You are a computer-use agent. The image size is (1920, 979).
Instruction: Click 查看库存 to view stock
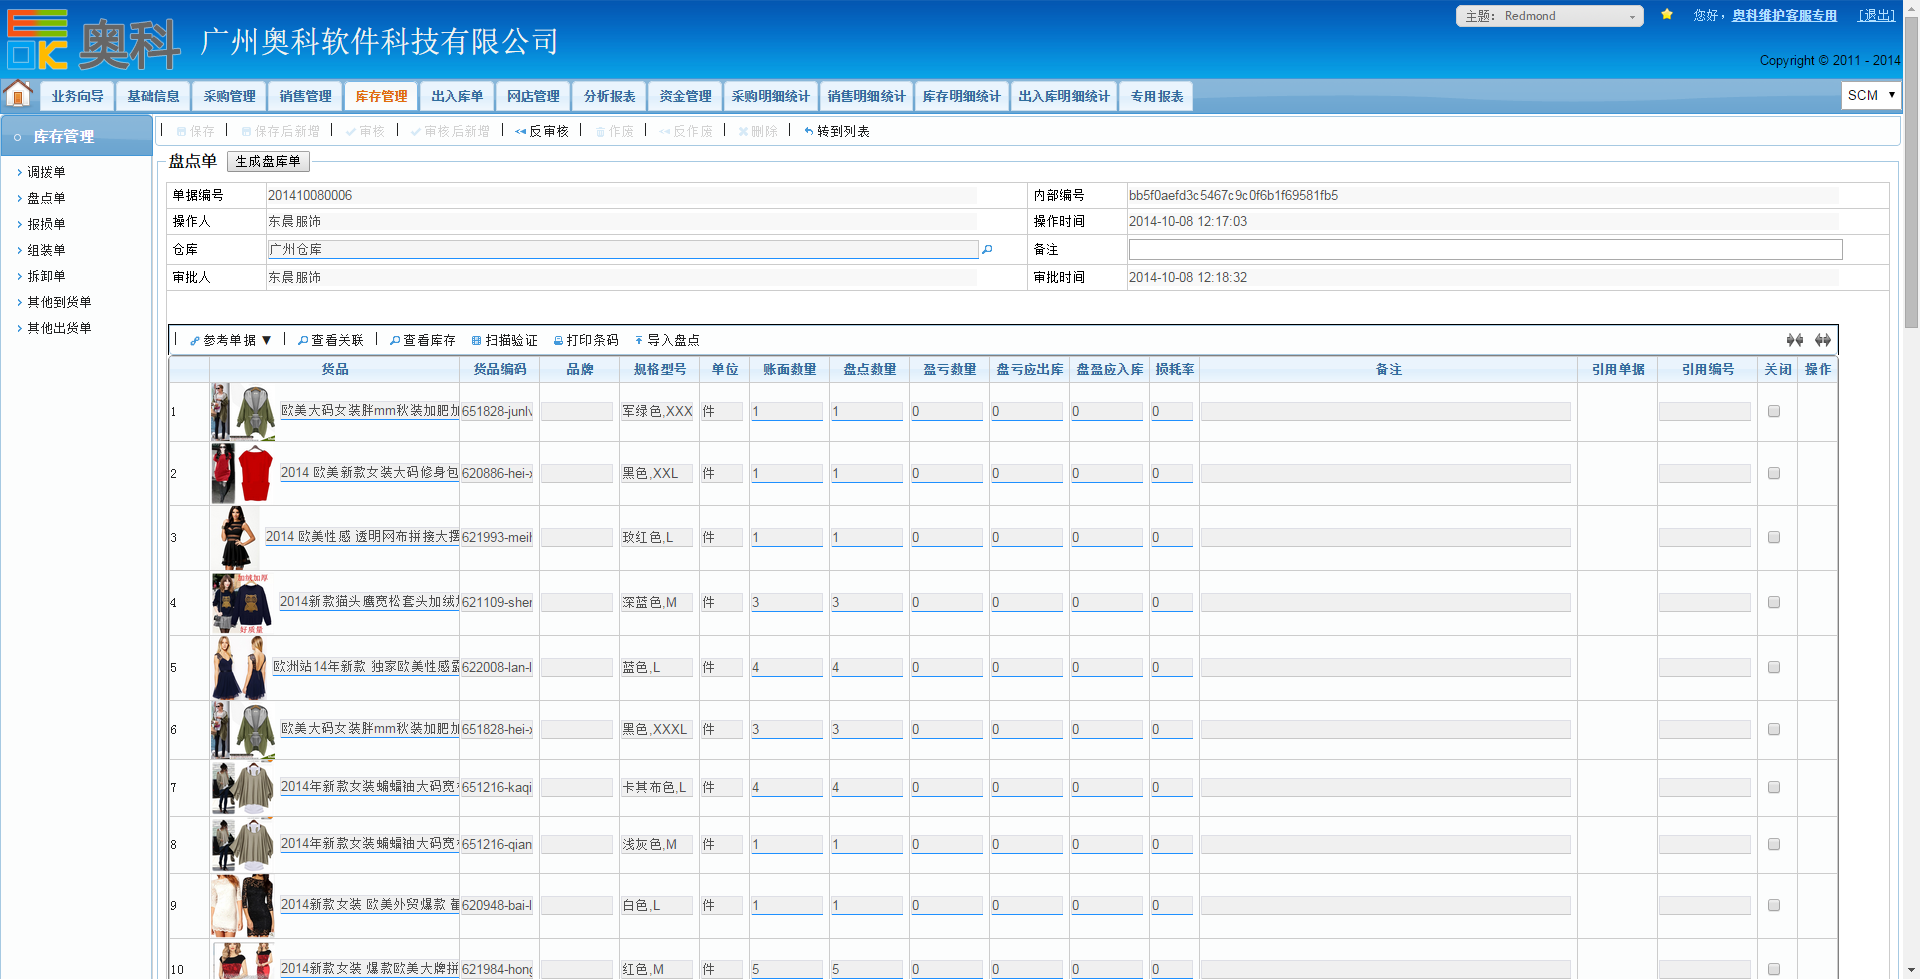[423, 341]
